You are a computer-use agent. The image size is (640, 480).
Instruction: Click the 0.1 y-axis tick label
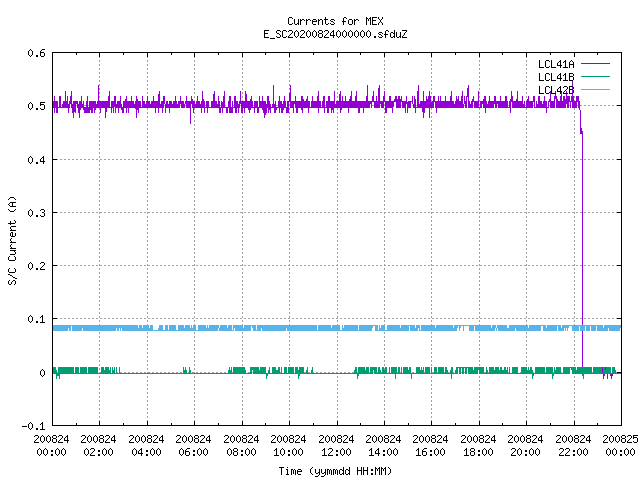[x=36, y=319]
